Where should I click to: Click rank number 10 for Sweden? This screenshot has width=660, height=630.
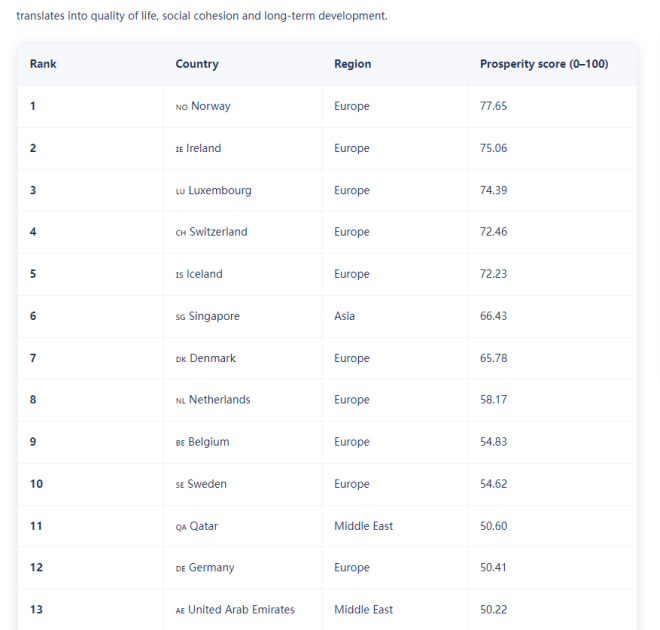37,484
